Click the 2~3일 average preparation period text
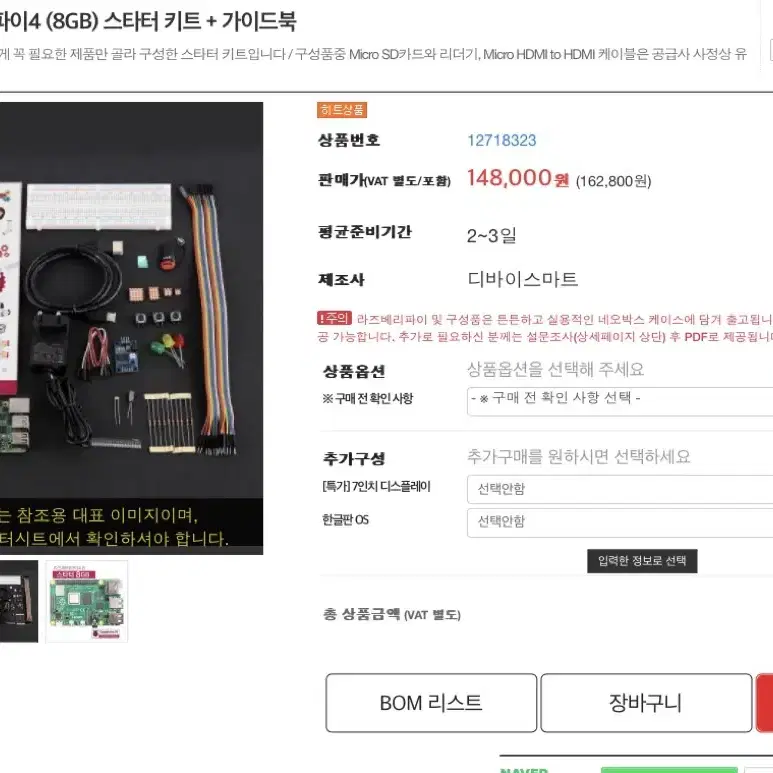Screen dimensions: 773x773 492,235
